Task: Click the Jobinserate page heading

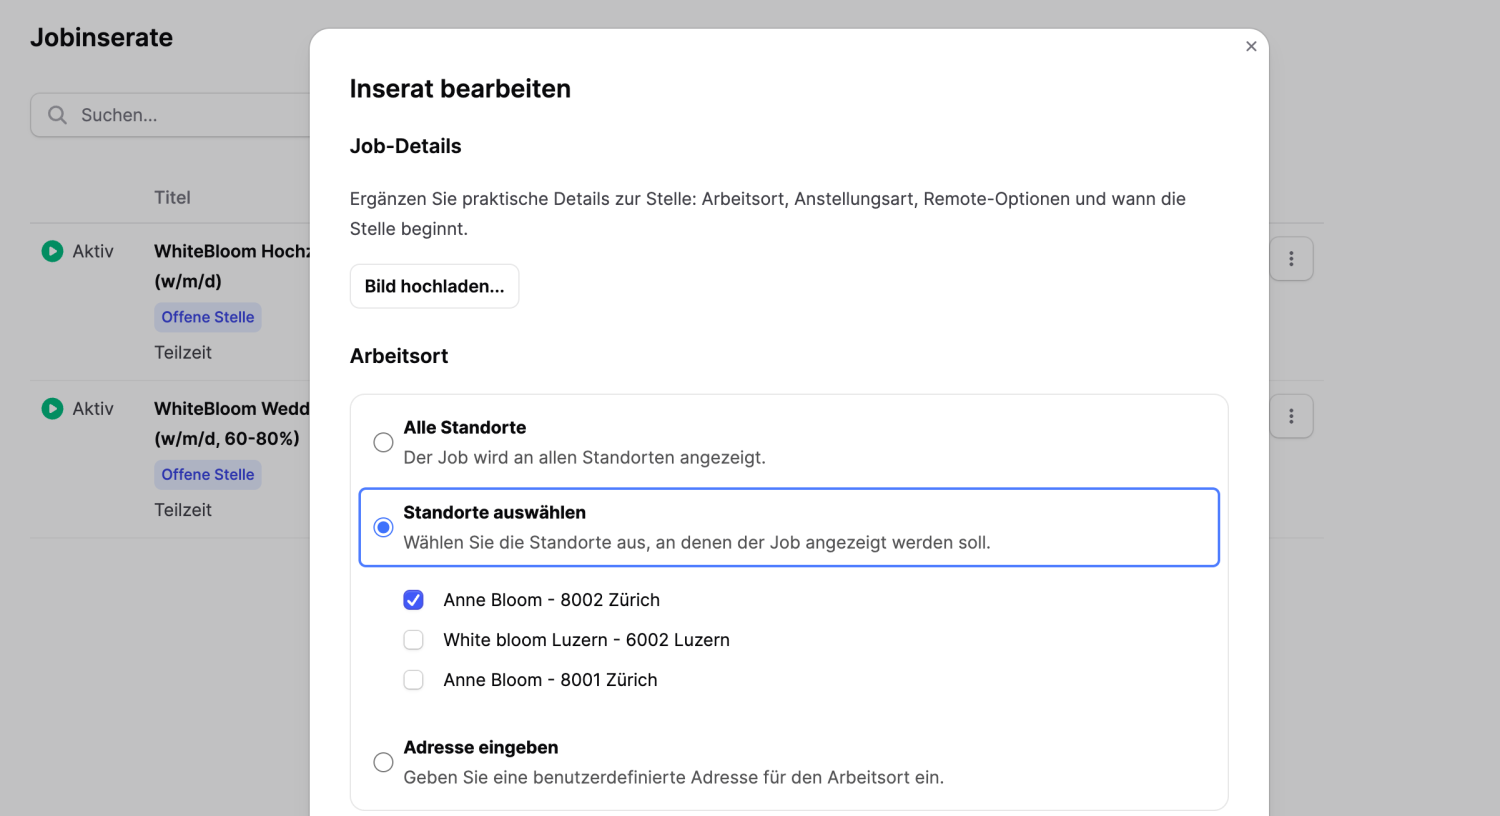Action: (x=101, y=37)
